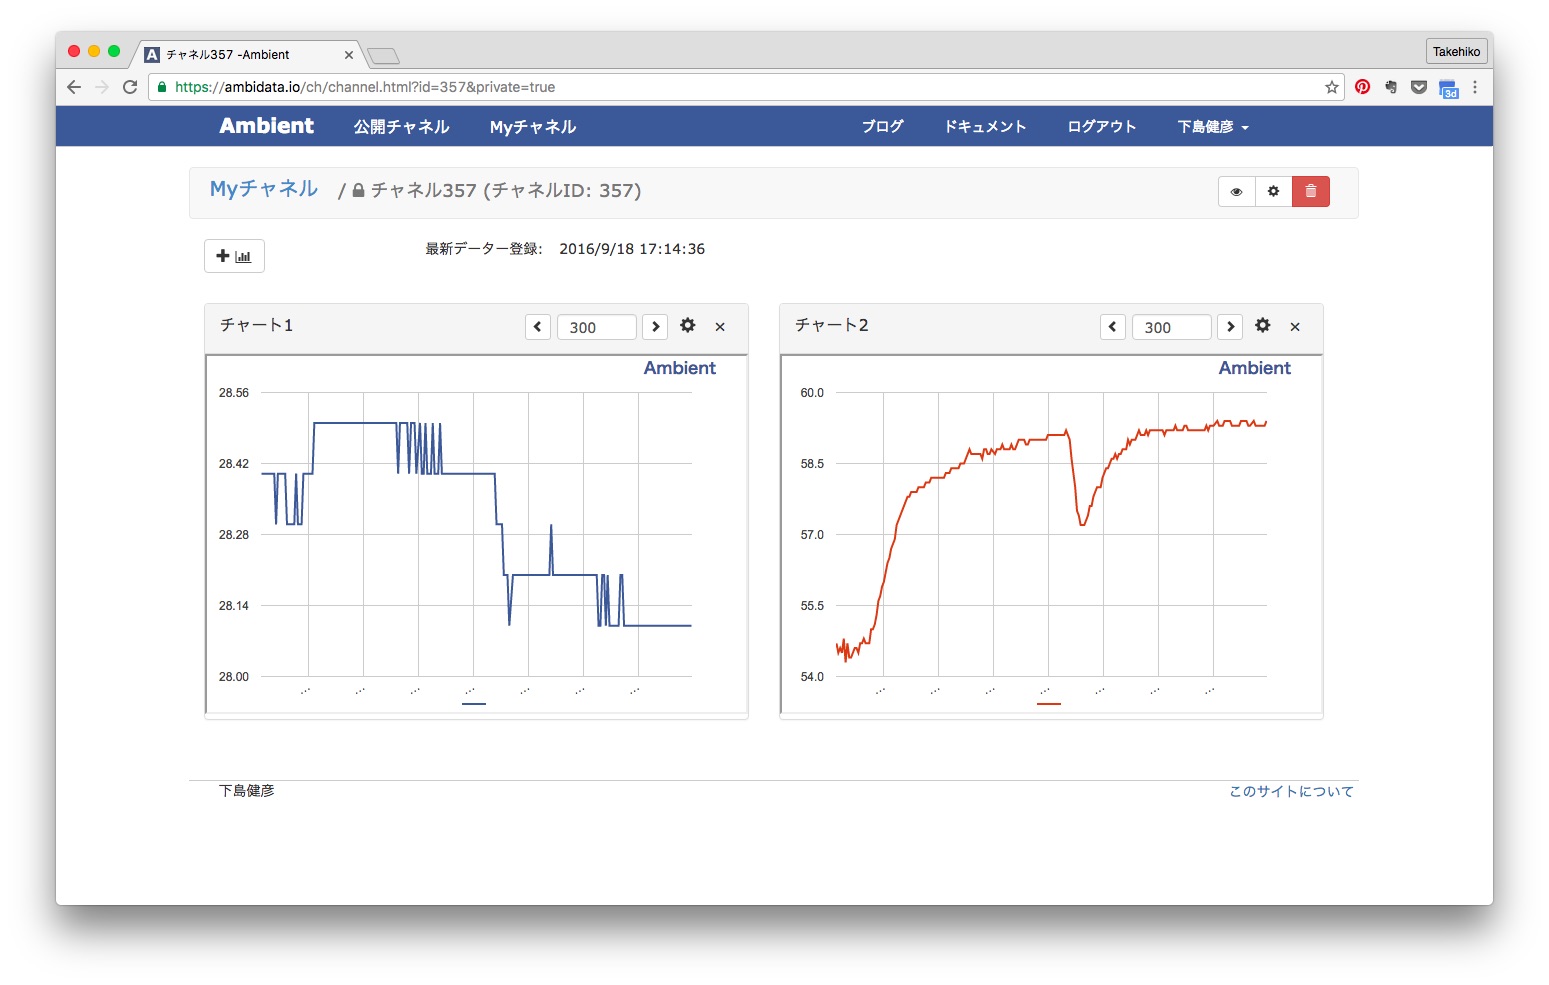
Task: Click the blue legend marker below チャート1
Action: [474, 704]
